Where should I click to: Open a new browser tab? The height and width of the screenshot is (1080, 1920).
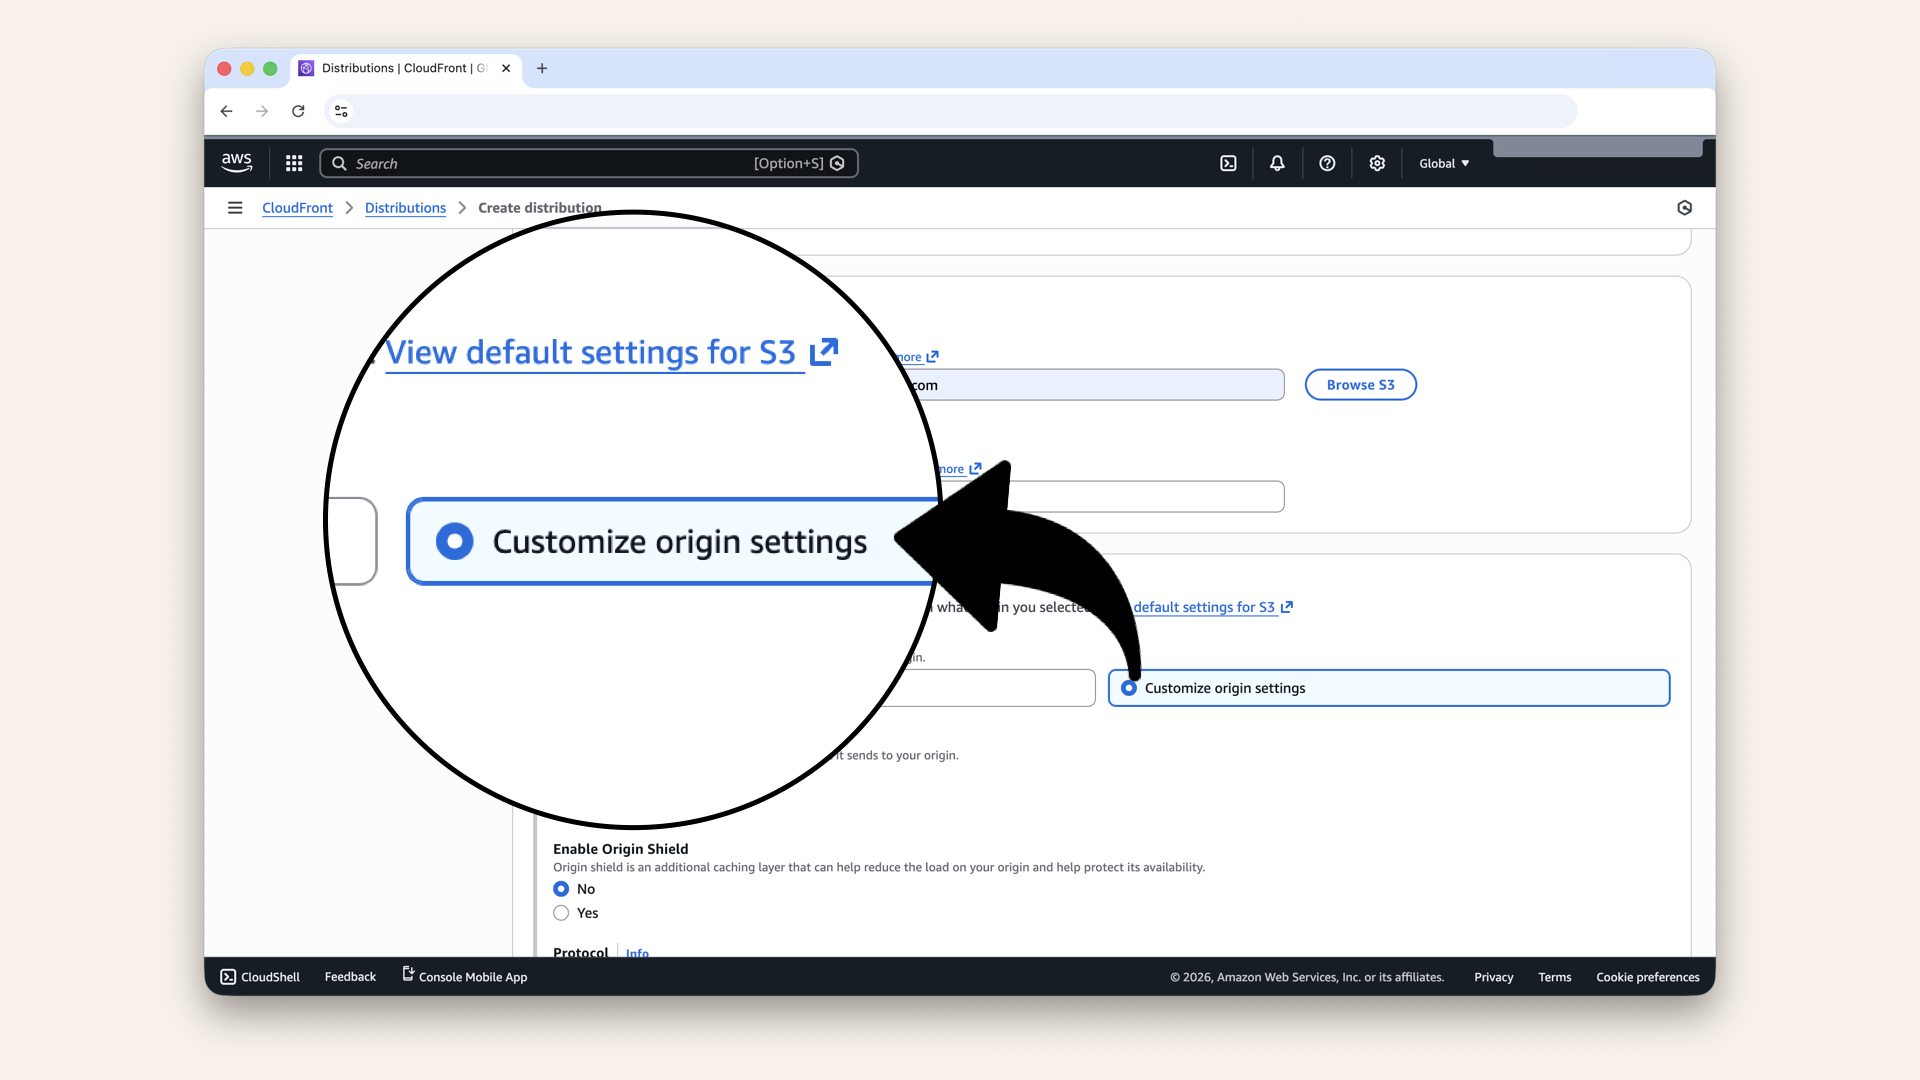(x=542, y=68)
